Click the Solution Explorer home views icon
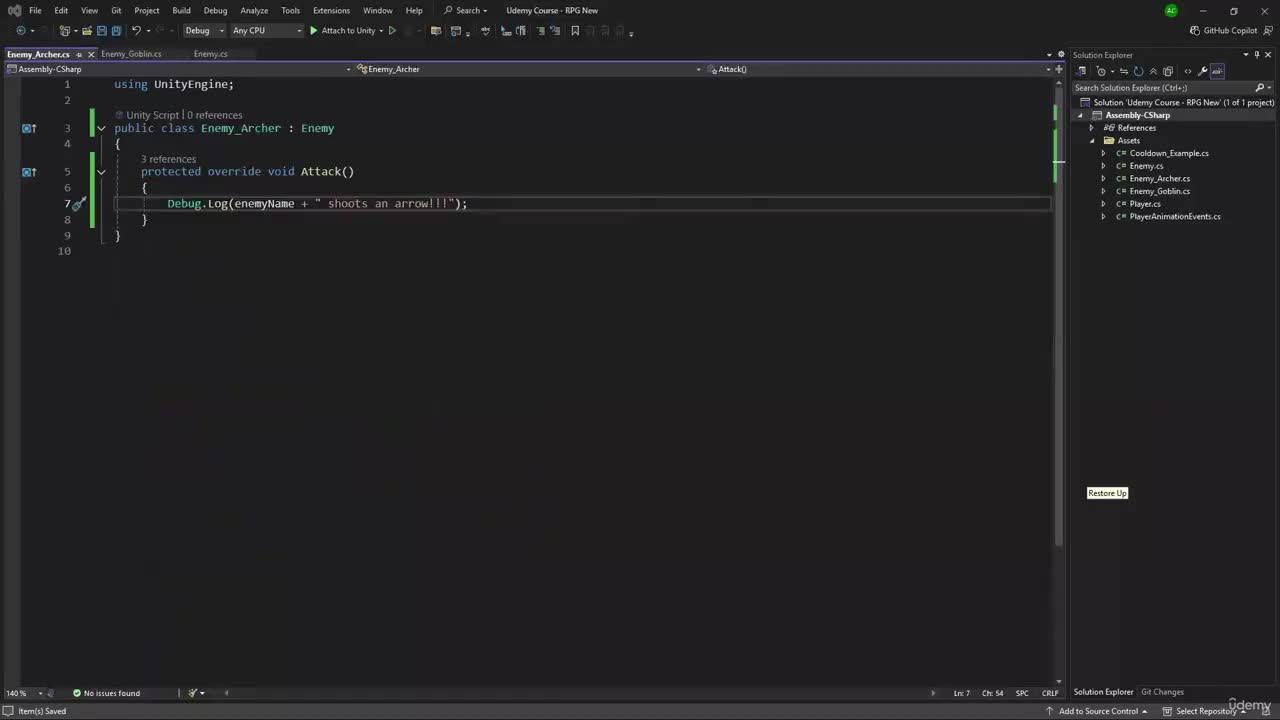1280x720 pixels. coord(1081,71)
